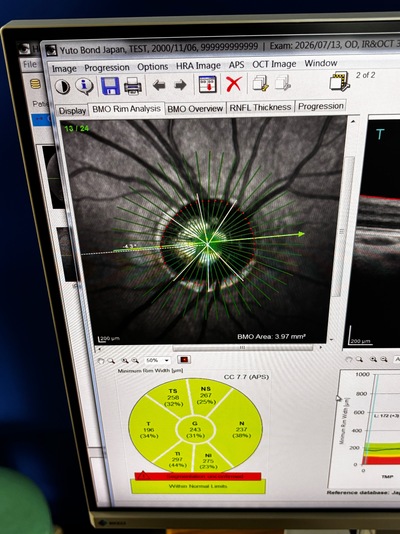Click the half-circle contrast icon in toolbar
This screenshot has height=534, width=400.
[62, 87]
